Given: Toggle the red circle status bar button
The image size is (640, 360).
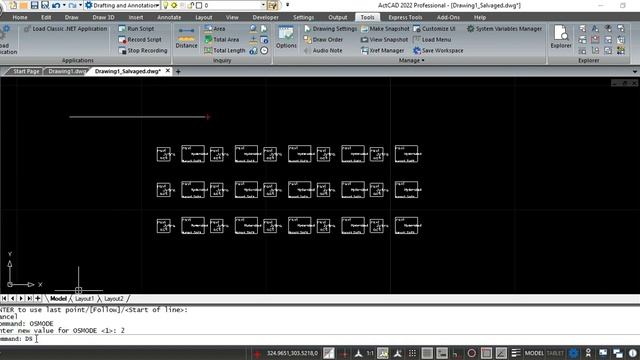Looking at the screenshot, I should point(471,353).
